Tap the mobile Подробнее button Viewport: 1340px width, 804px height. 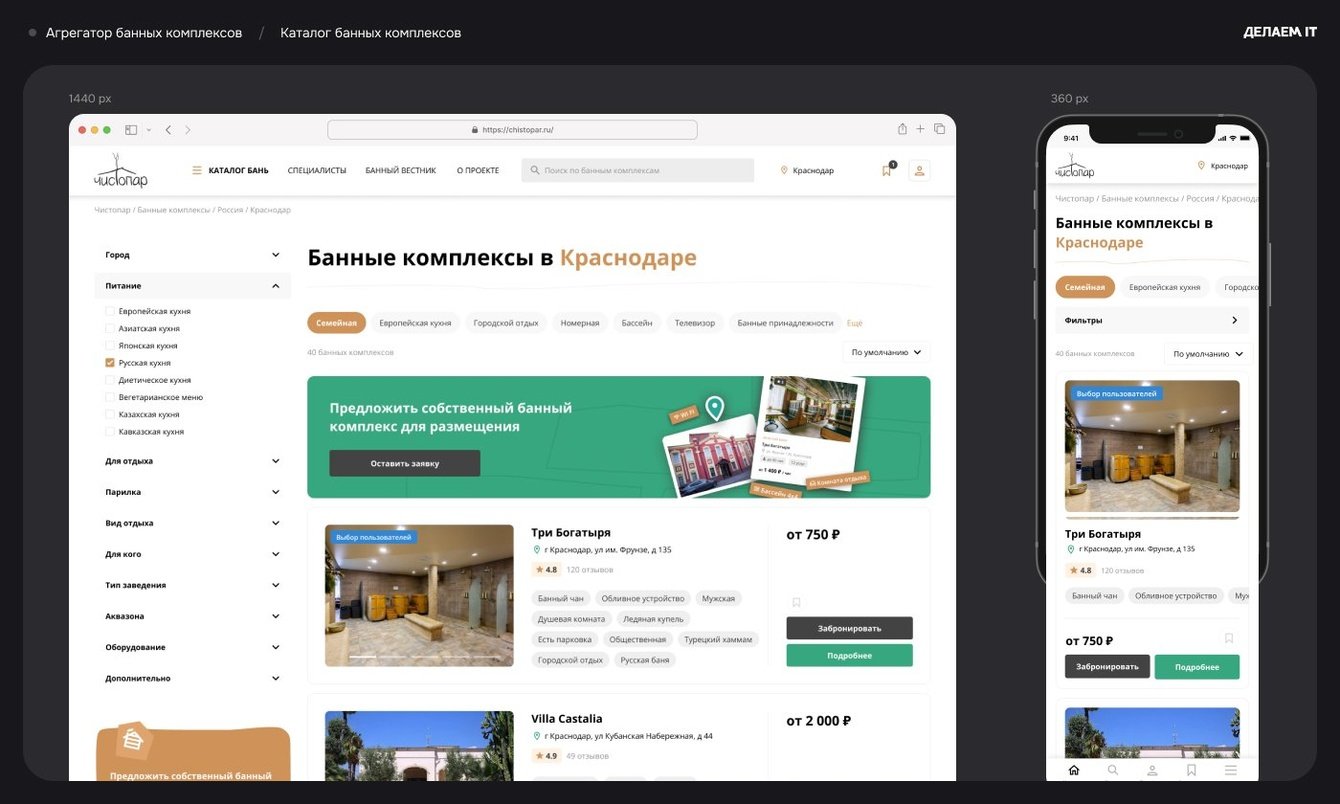click(1197, 667)
